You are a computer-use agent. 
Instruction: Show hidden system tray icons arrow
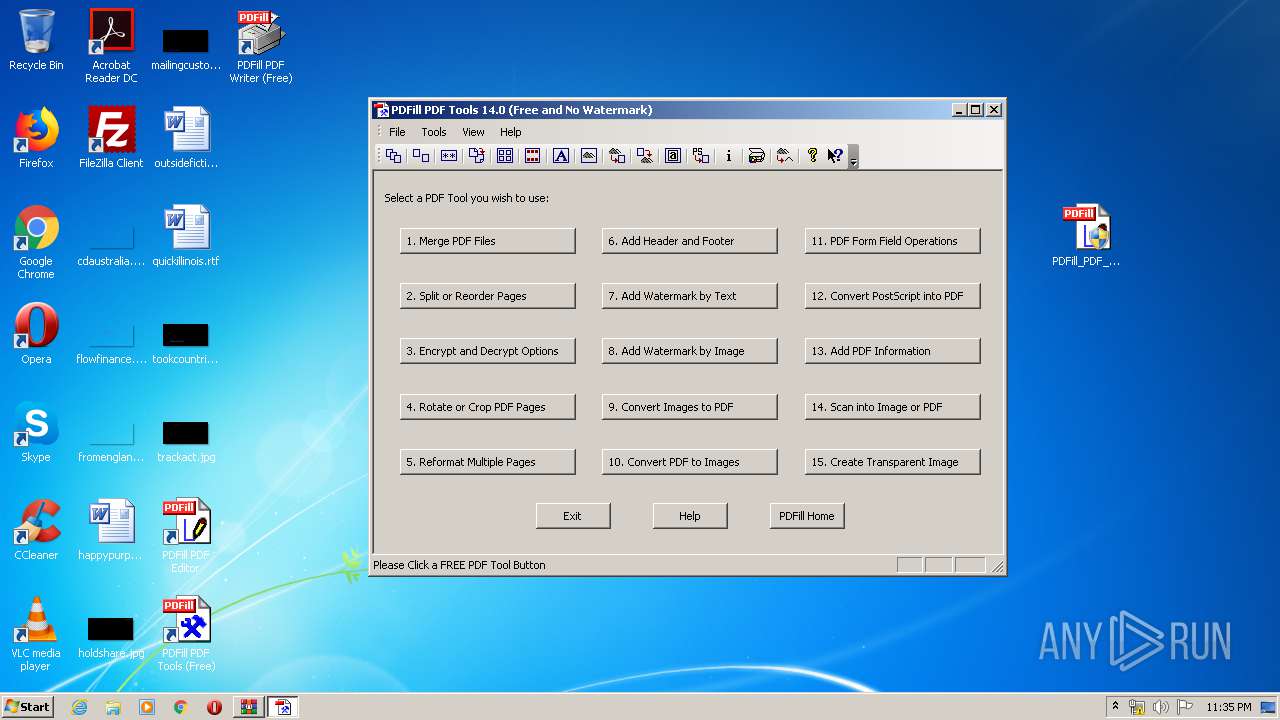[x=1115, y=707]
